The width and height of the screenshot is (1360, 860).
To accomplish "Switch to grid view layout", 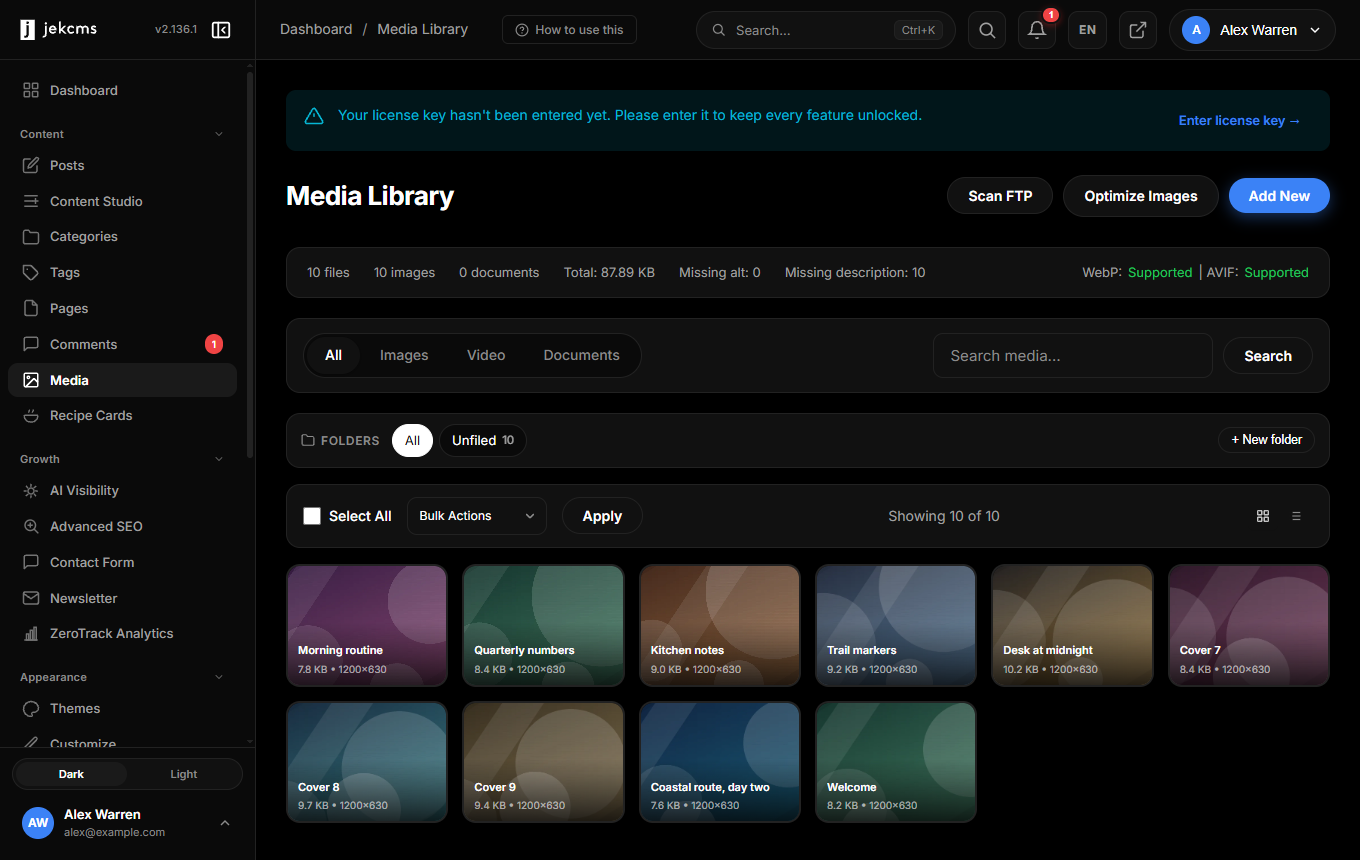I will [x=1263, y=516].
